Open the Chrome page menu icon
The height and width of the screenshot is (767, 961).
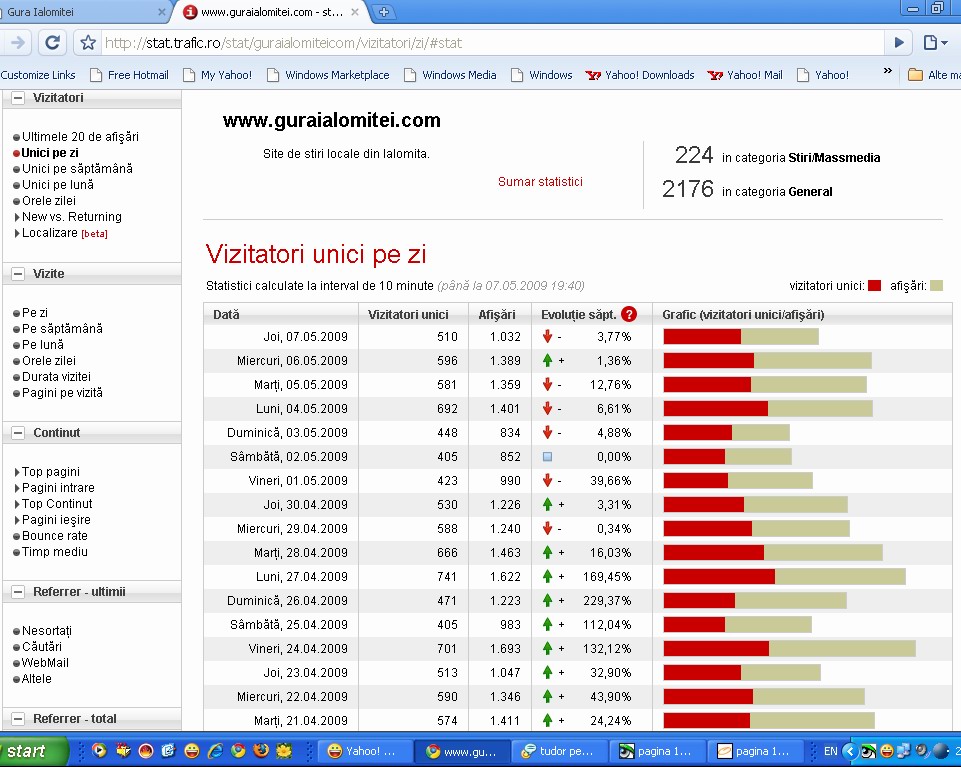(934, 43)
